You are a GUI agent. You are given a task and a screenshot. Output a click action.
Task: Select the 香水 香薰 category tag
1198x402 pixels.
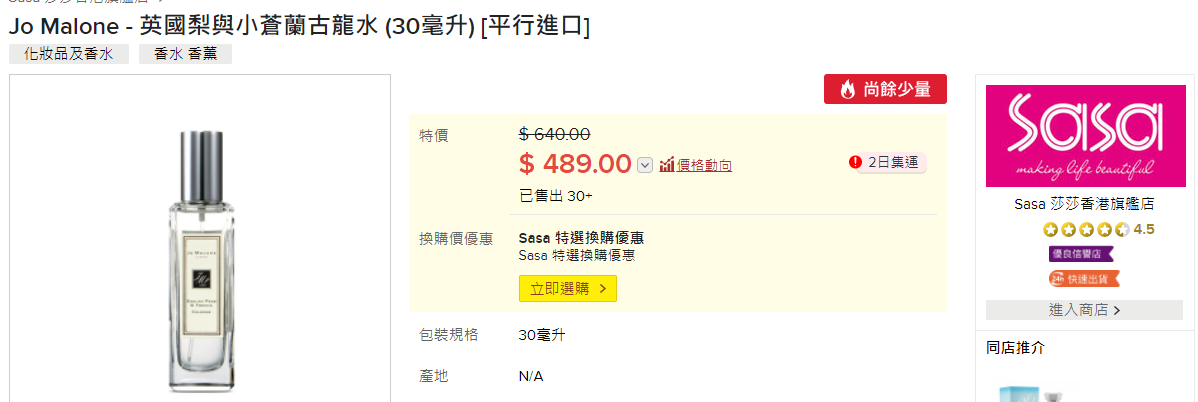point(185,54)
